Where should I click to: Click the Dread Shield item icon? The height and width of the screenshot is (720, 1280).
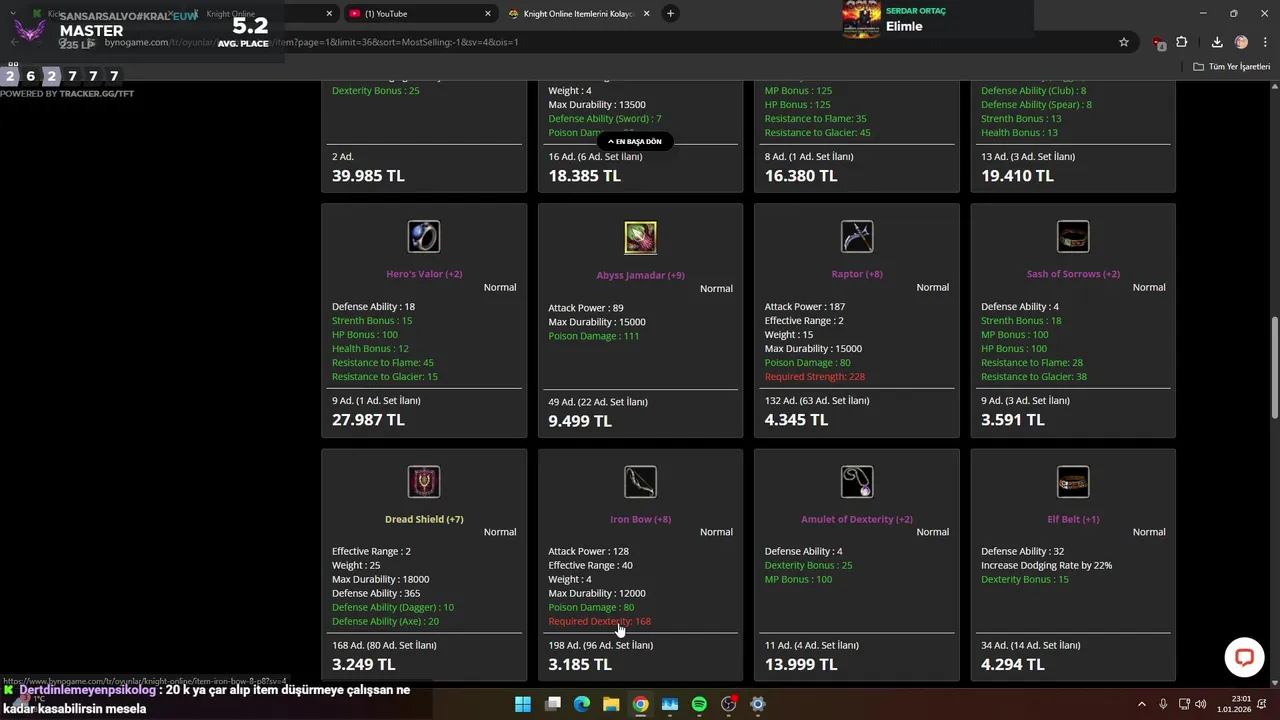[x=424, y=482]
